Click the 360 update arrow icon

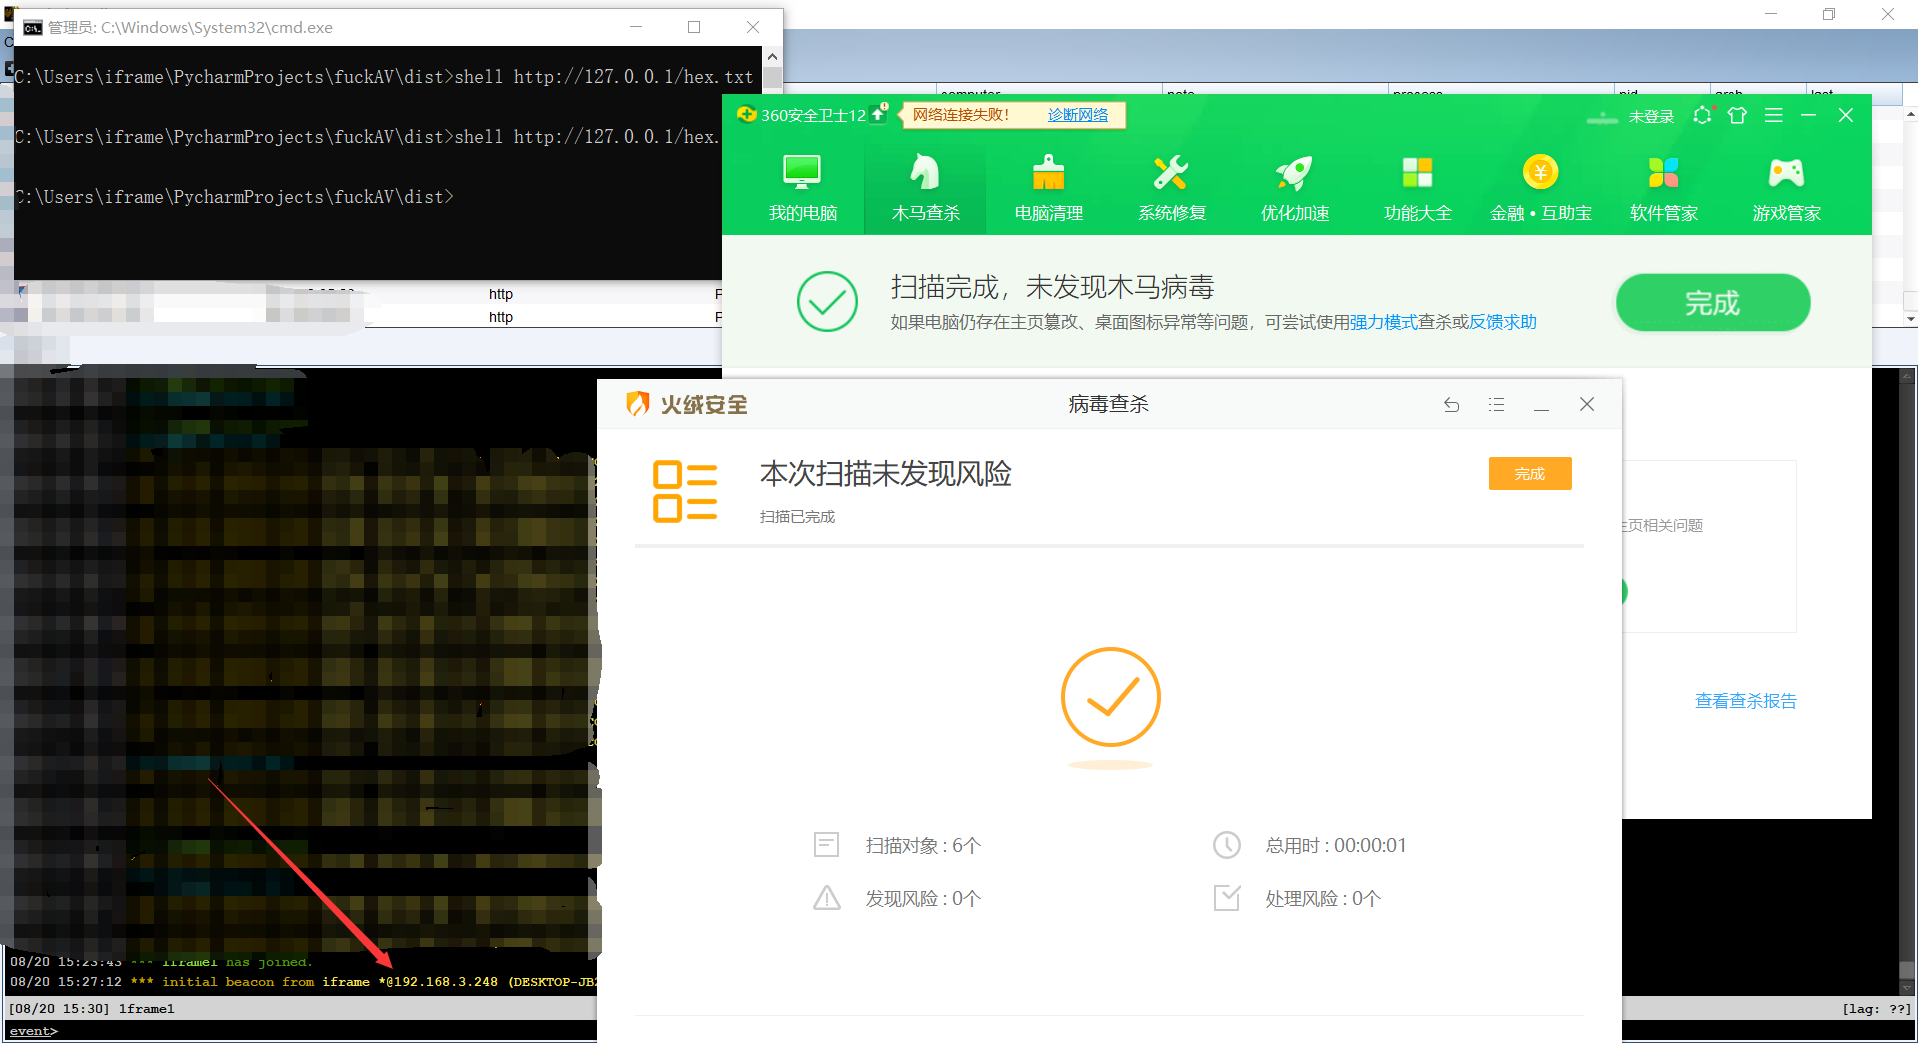click(x=878, y=114)
